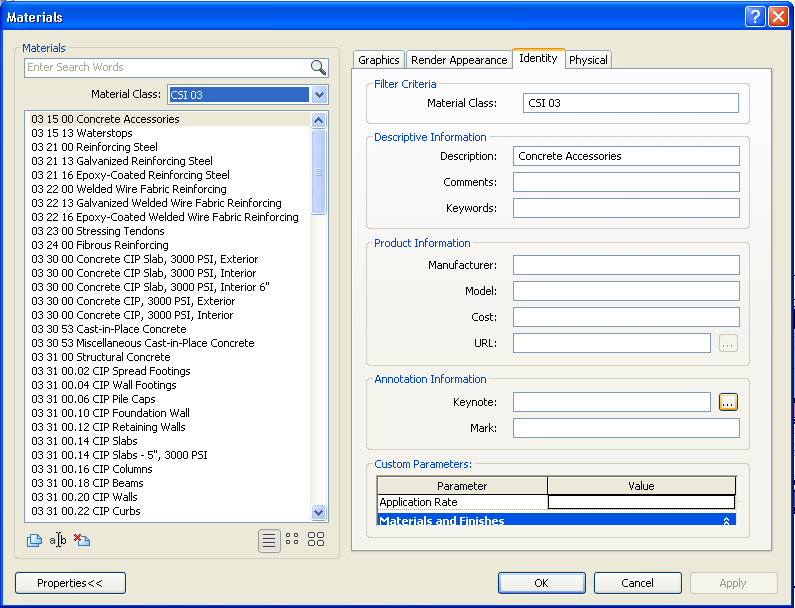Switch to the Graphics tab
Screen dimensions: 795x608
tap(379, 60)
